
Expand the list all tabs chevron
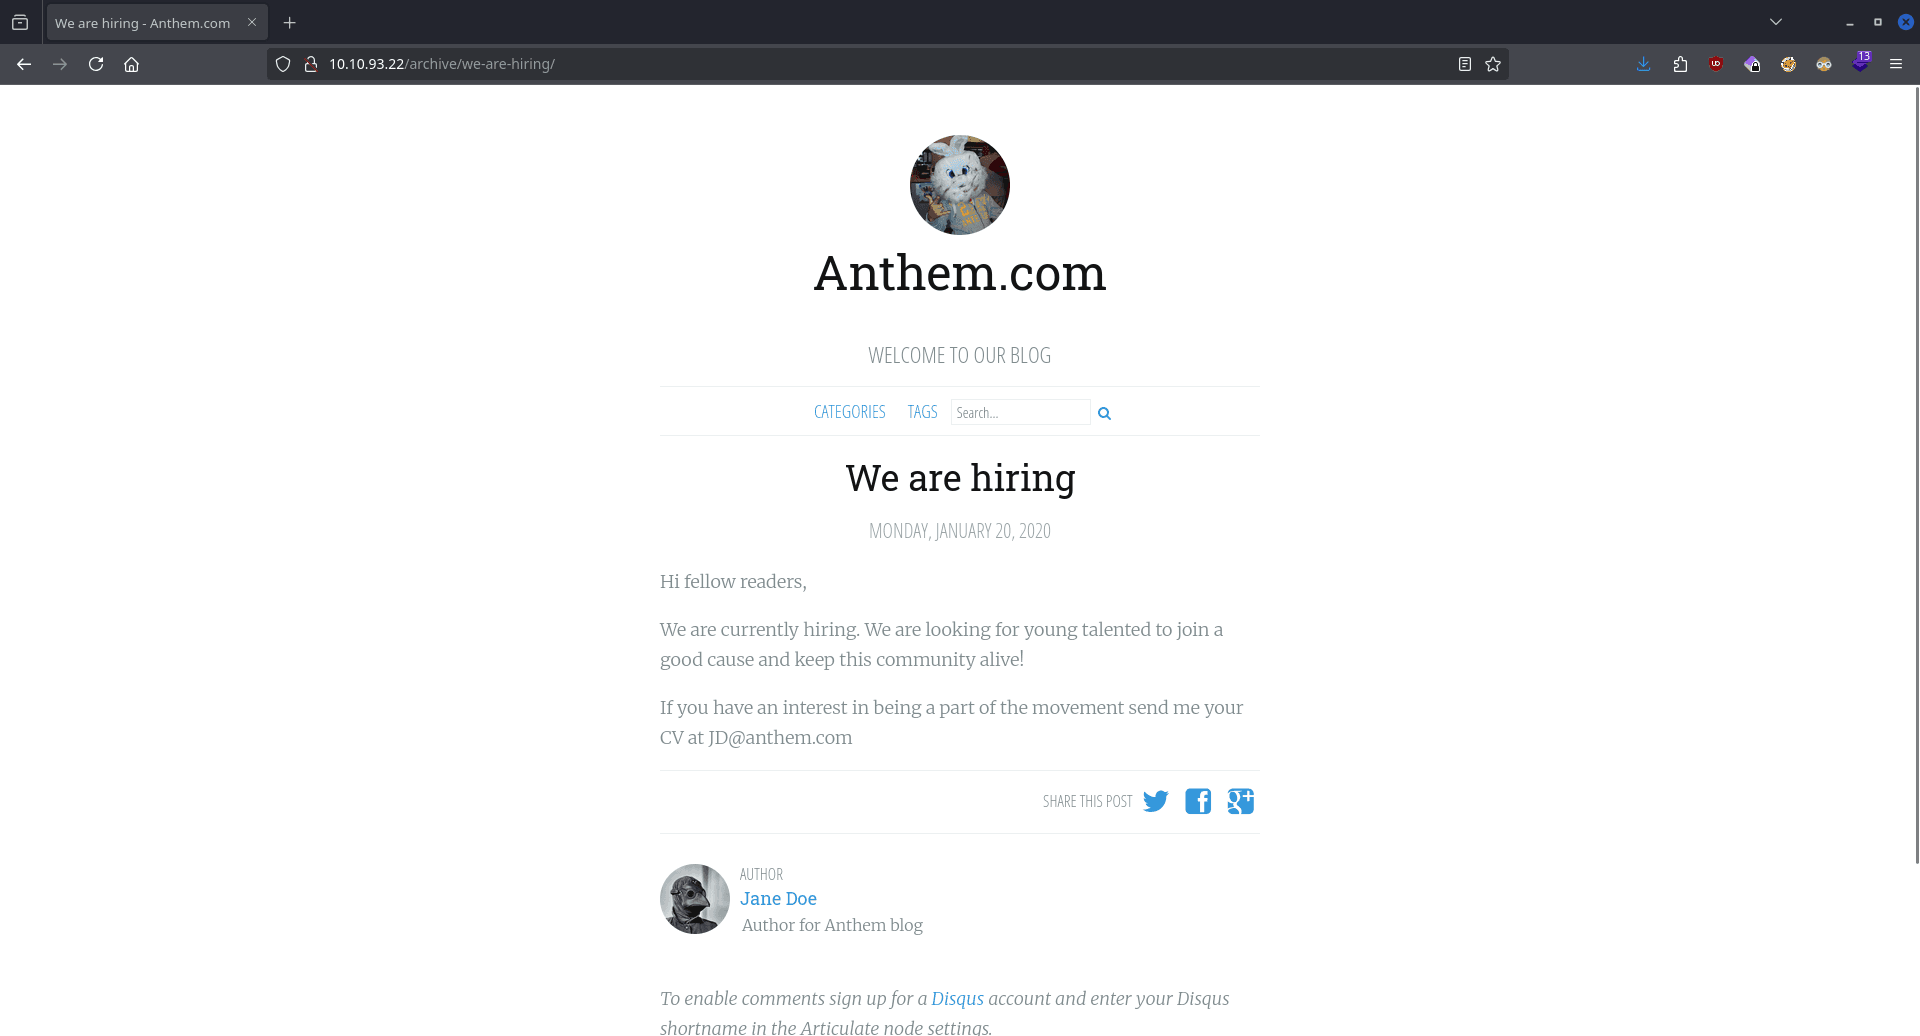(1776, 22)
